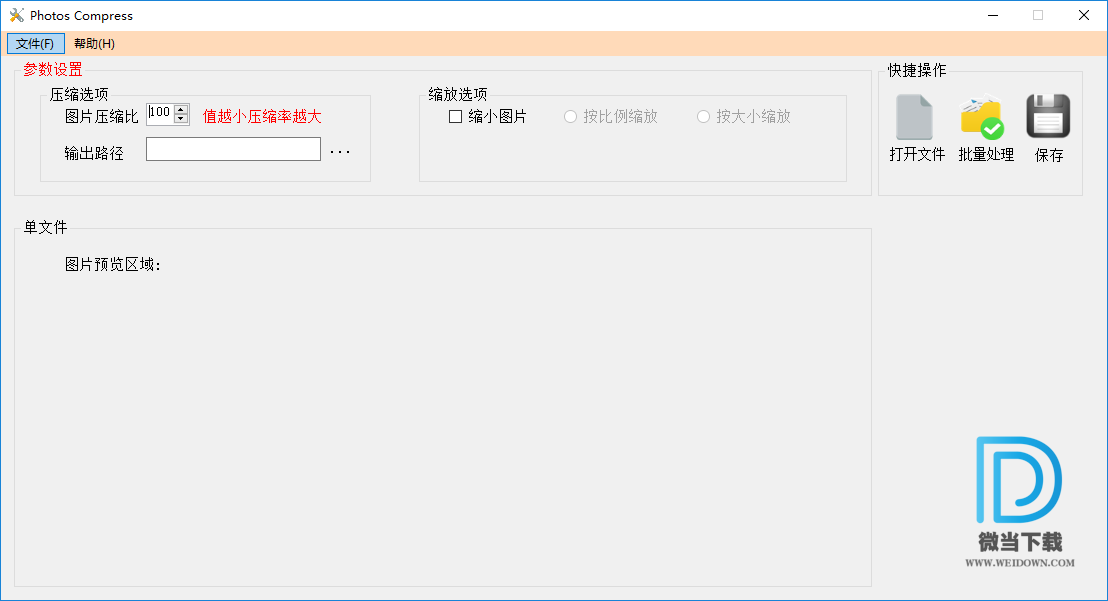Open the 文件(F) menu
Viewport: 1108px width, 601px height.
[x=35, y=44]
